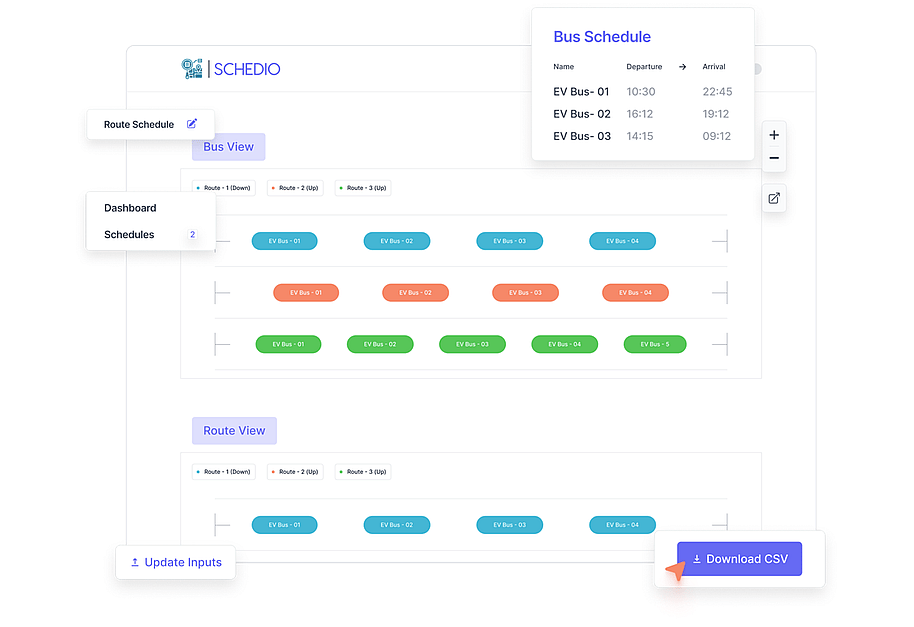Select EV Bus- 02 row in Bus Schedule
The image size is (914, 627).
coord(642,114)
